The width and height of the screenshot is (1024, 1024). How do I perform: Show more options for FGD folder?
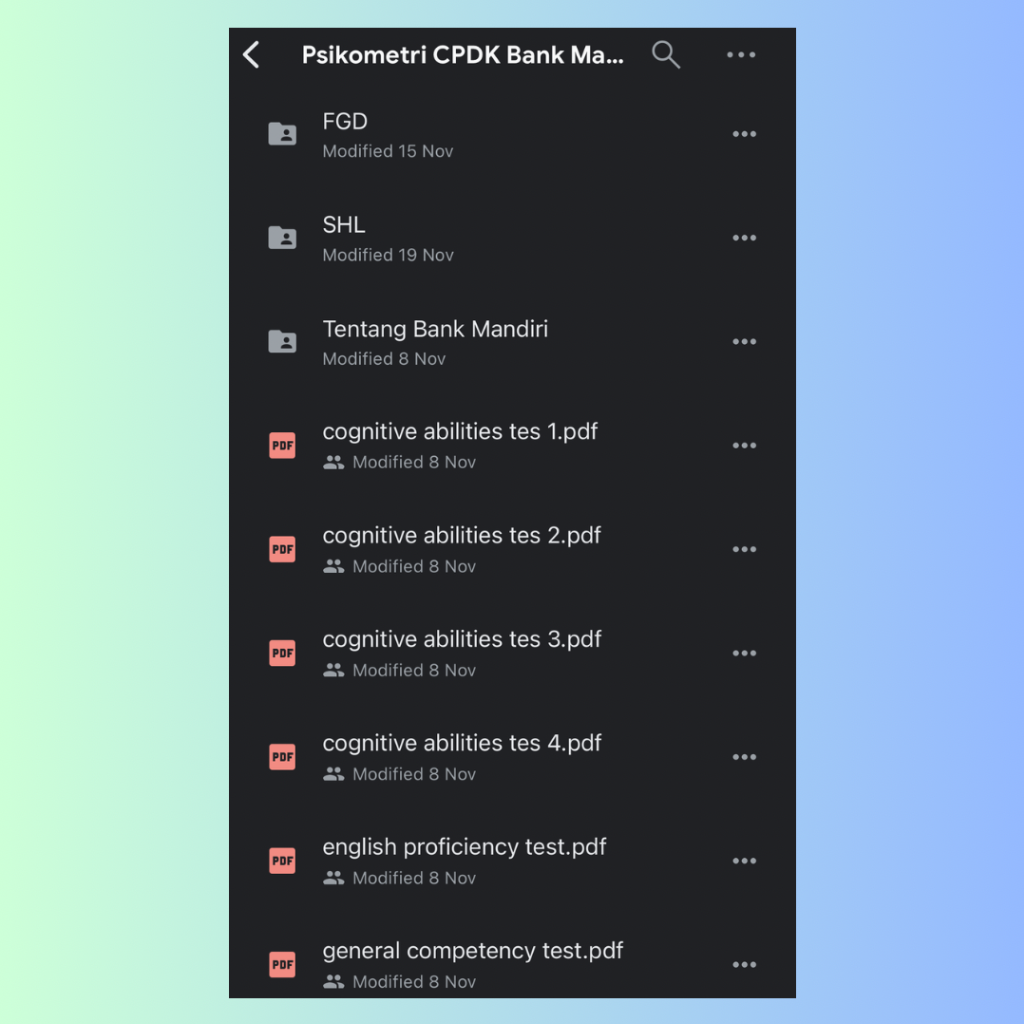point(744,134)
